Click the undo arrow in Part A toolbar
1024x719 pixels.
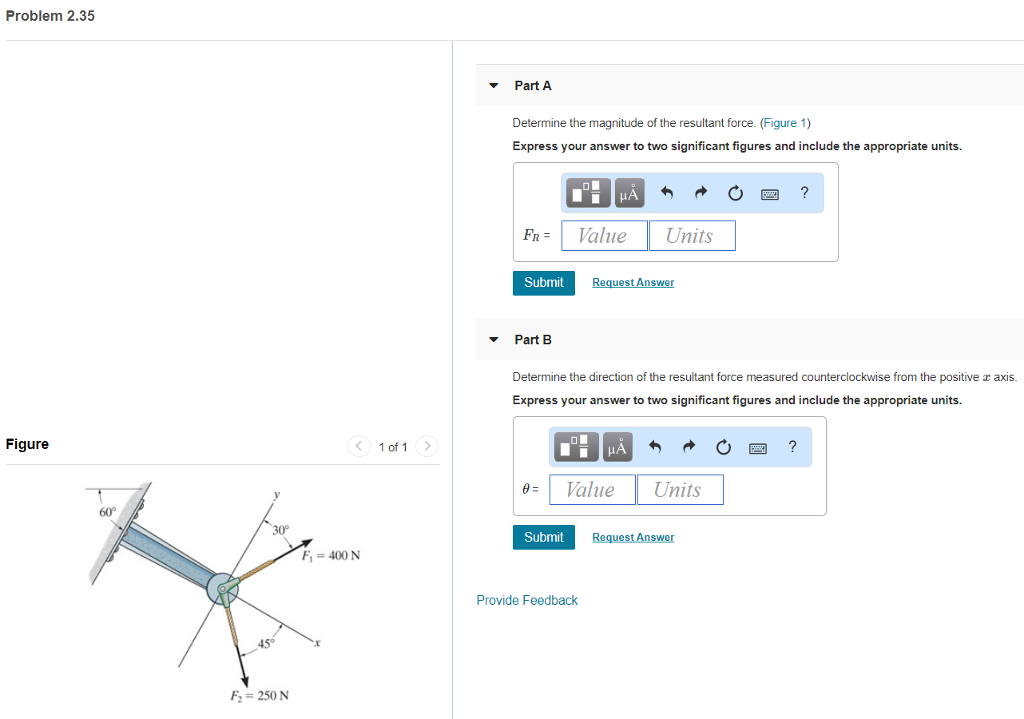667,192
